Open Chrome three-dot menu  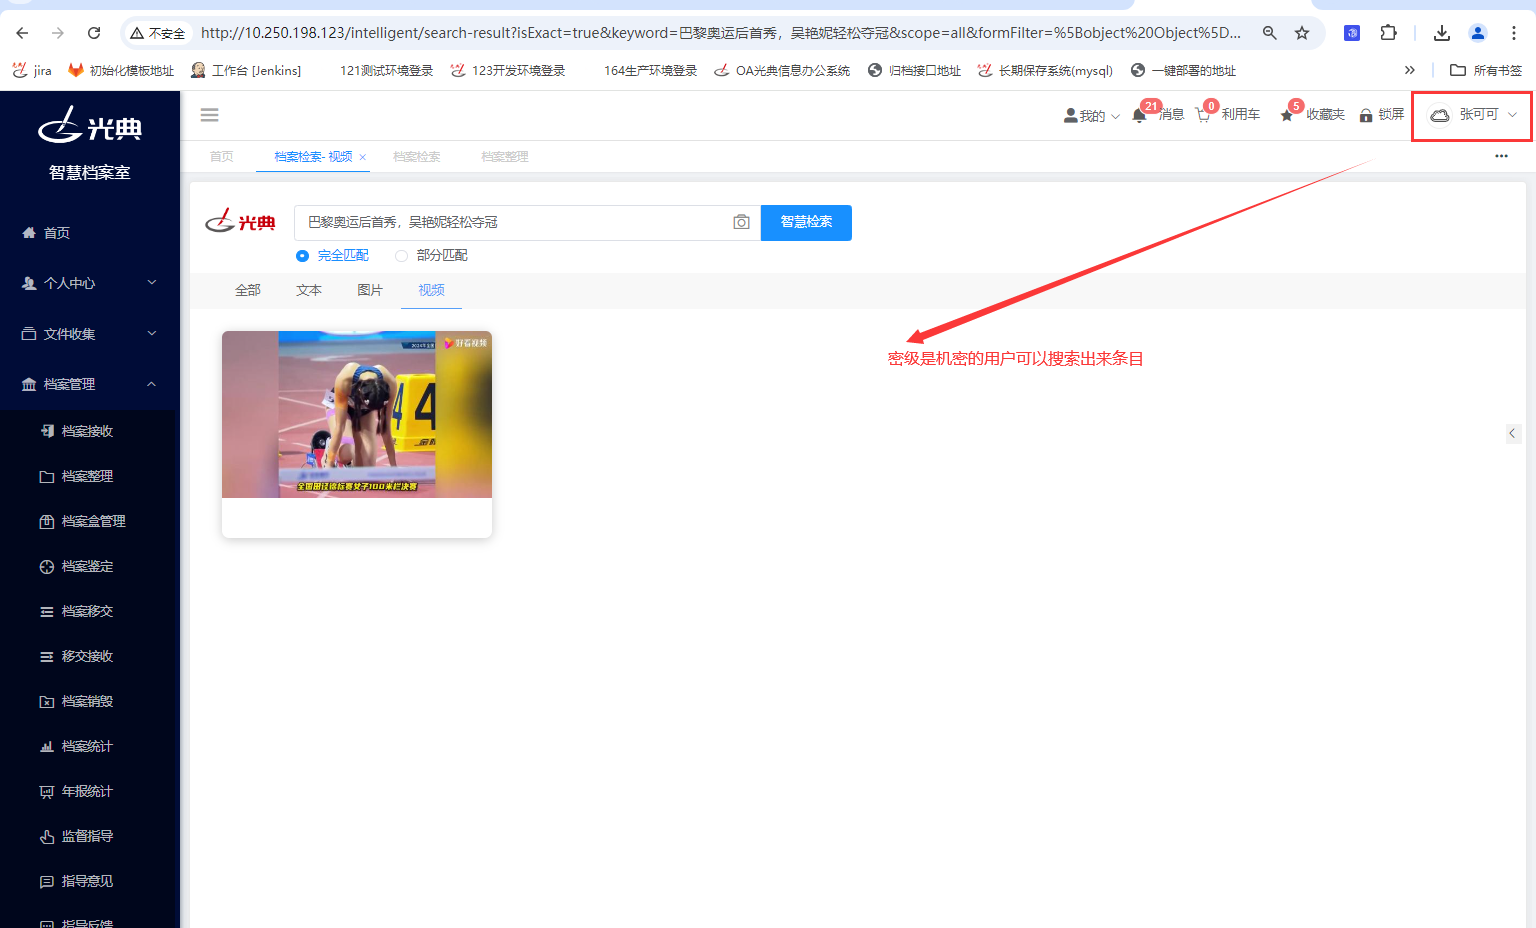coord(1514,33)
